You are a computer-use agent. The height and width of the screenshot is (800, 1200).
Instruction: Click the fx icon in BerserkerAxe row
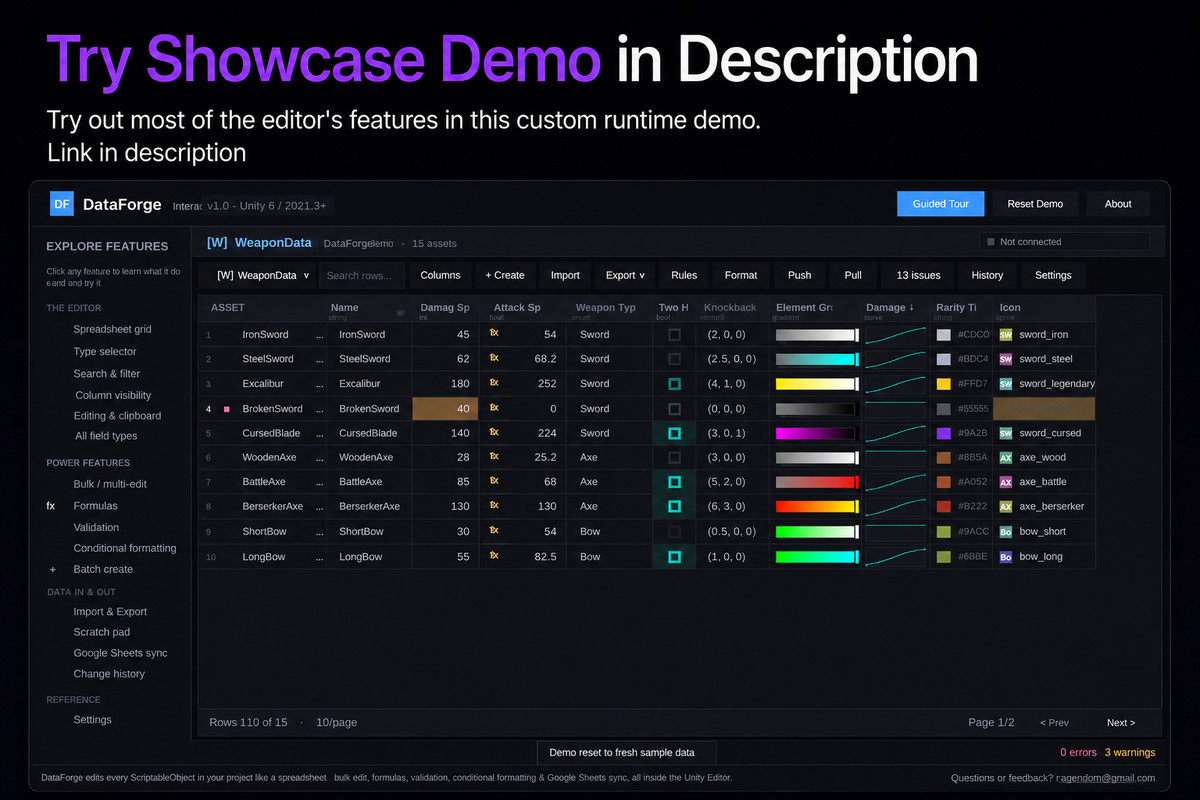click(x=494, y=506)
